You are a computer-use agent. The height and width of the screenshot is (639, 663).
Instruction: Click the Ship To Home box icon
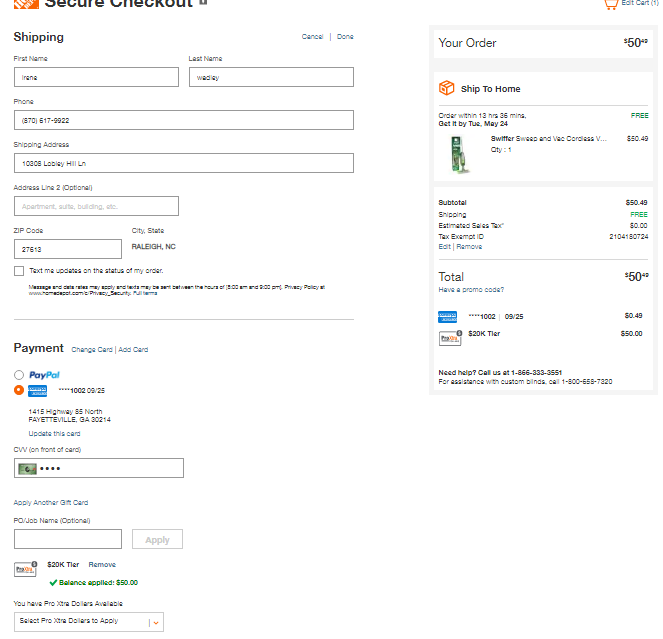pyautogui.click(x=447, y=88)
